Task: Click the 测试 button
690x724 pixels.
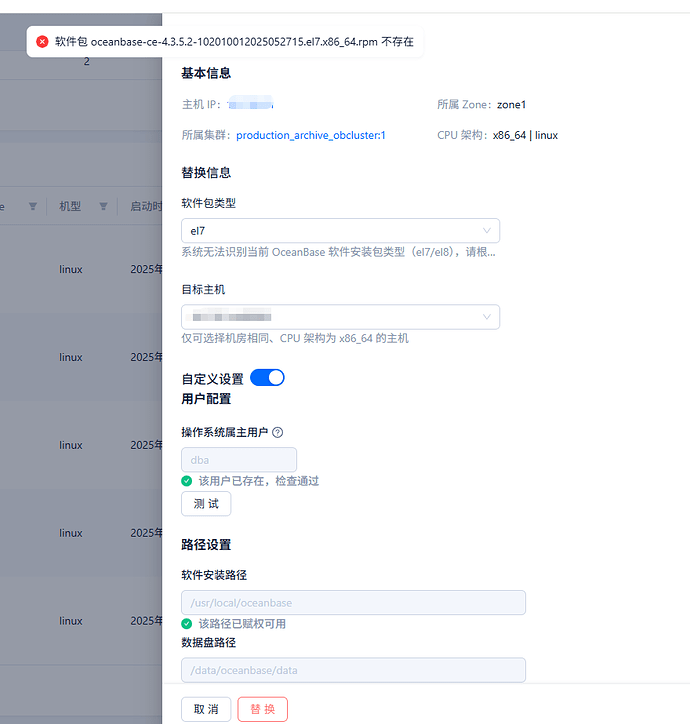Action: pos(206,504)
